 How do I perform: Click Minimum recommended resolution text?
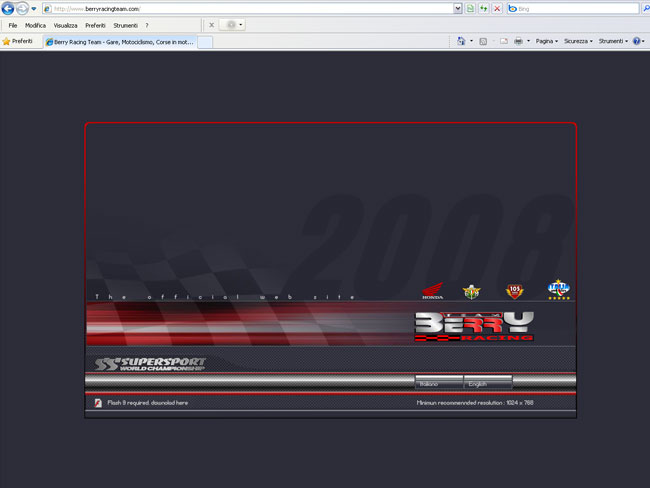click(475, 403)
